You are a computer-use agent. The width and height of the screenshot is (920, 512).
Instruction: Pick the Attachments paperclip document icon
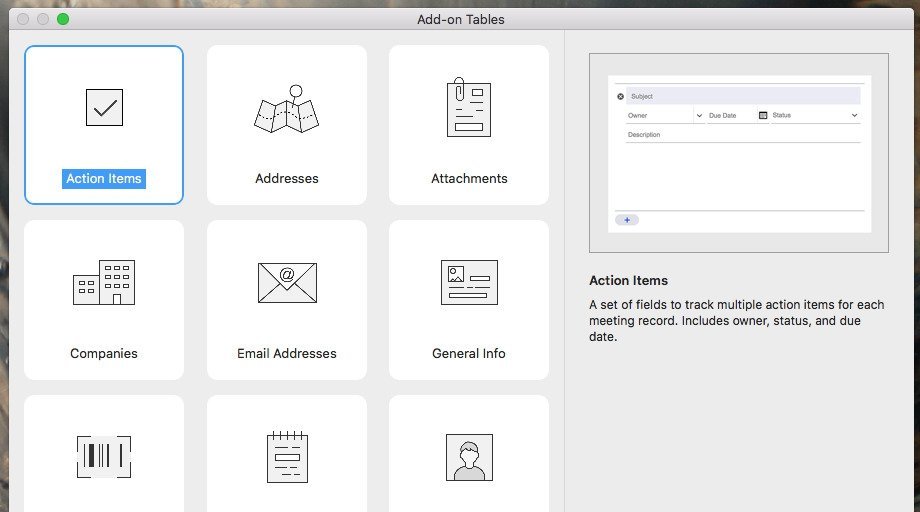click(x=468, y=107)
